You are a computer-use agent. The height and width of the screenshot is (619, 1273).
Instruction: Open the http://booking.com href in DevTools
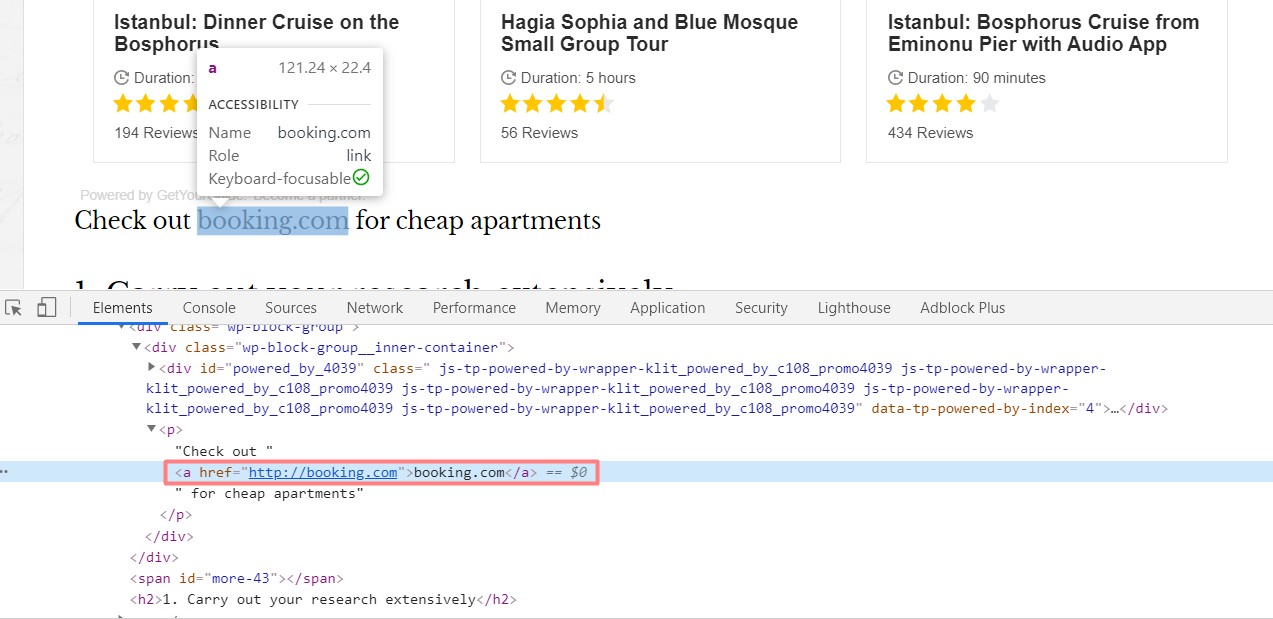(x=323, y=472)
